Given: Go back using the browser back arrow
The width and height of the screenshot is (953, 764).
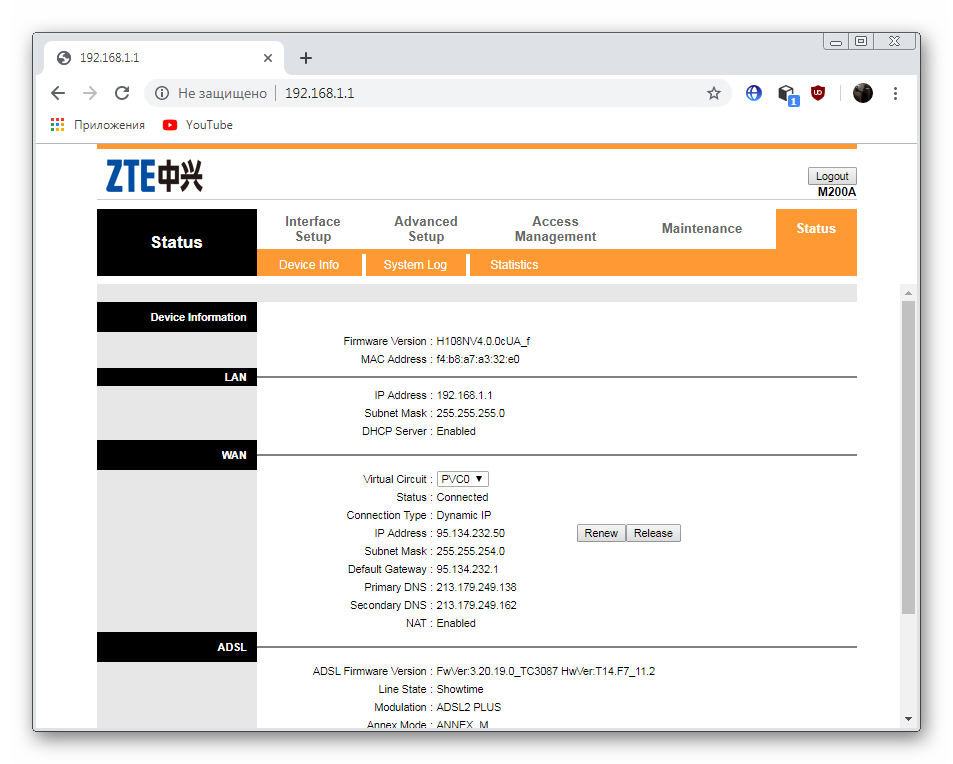Looking at the screenshot, I should pos(58,93).
